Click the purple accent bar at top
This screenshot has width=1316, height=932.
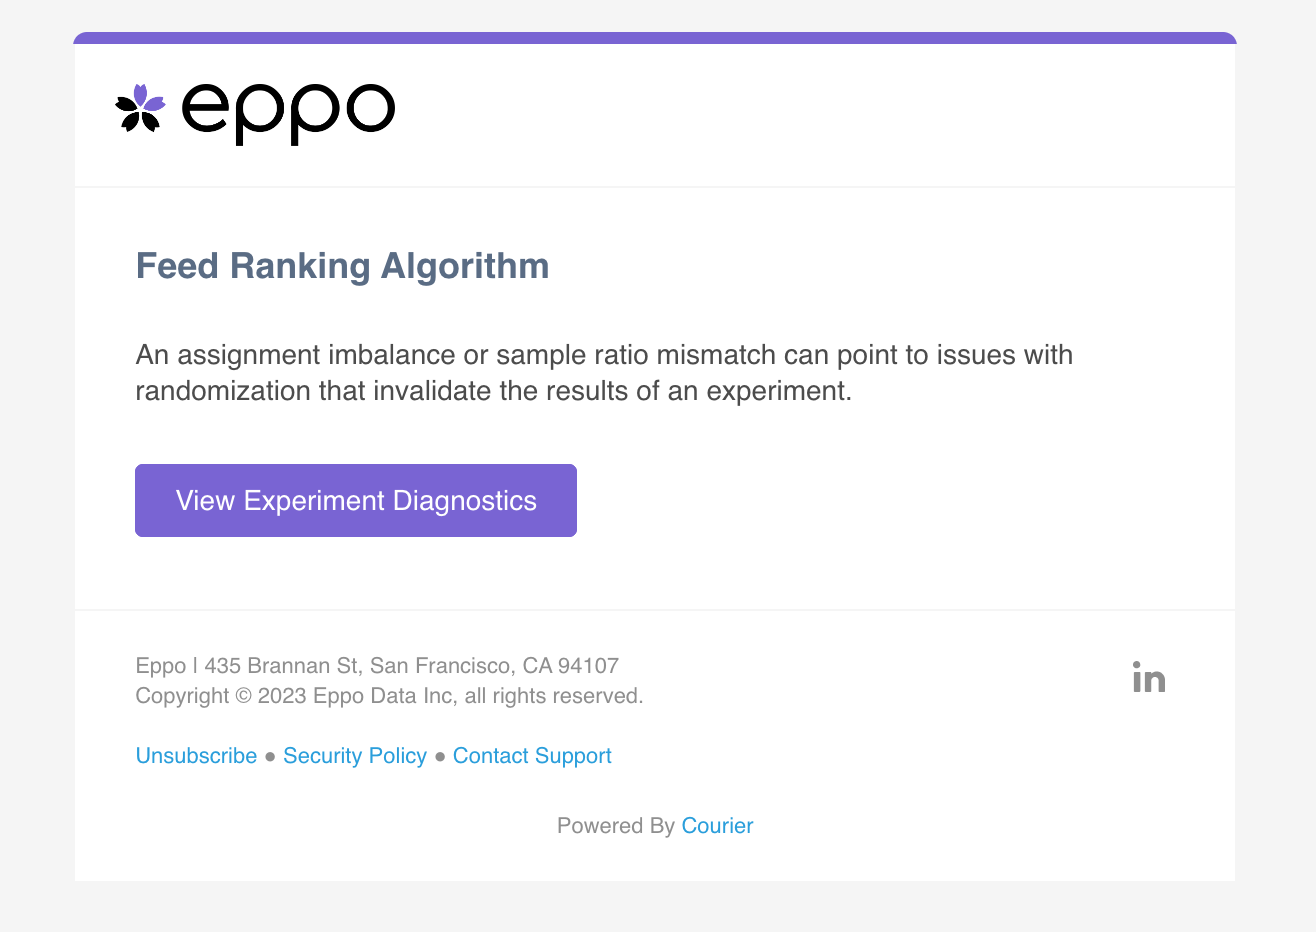pos(655,38)
